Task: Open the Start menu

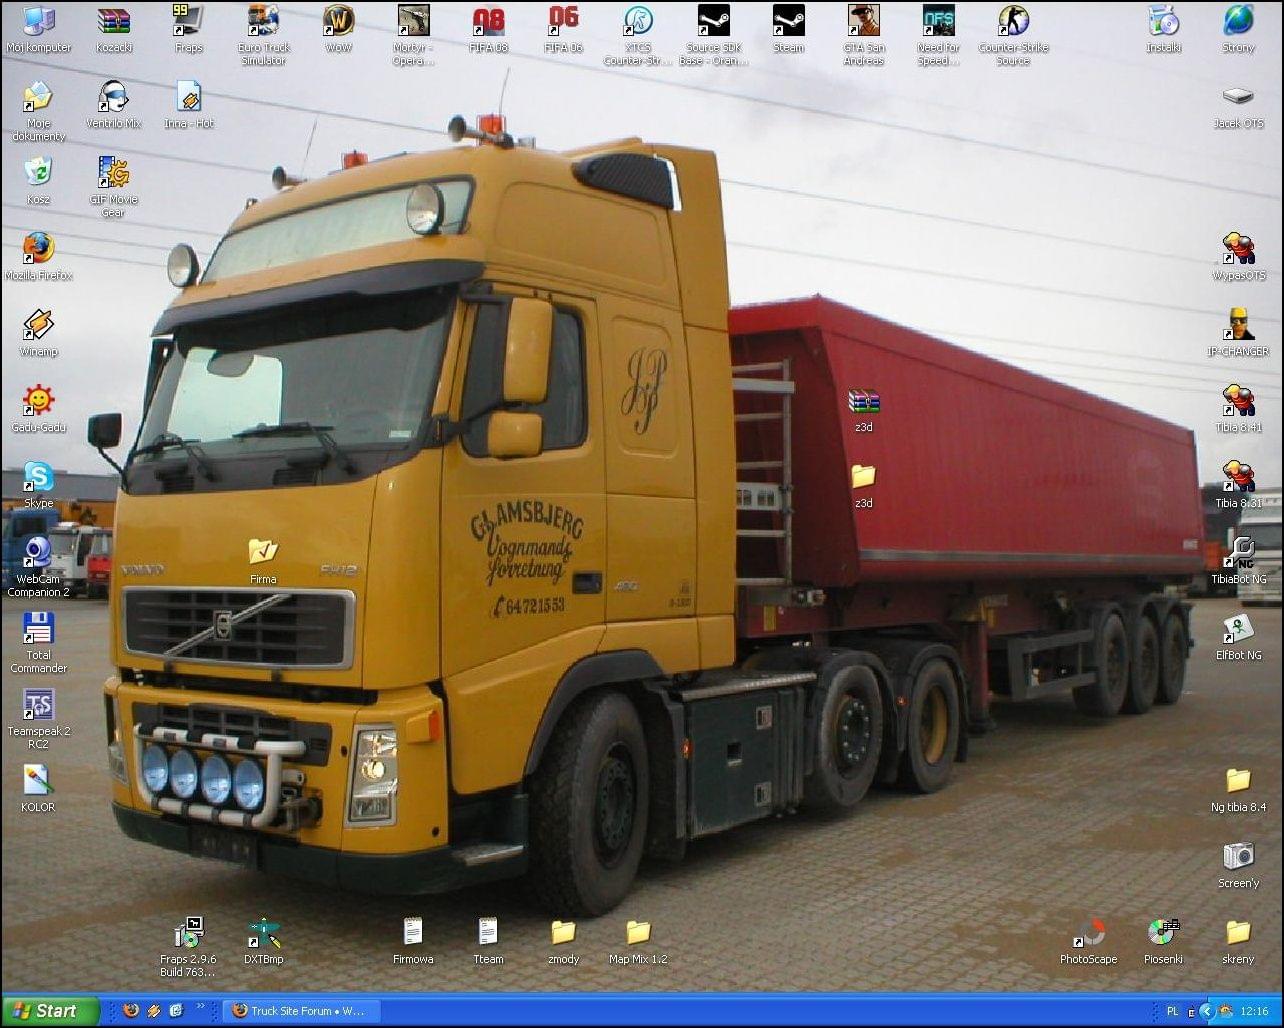Action: [50, 1011]
